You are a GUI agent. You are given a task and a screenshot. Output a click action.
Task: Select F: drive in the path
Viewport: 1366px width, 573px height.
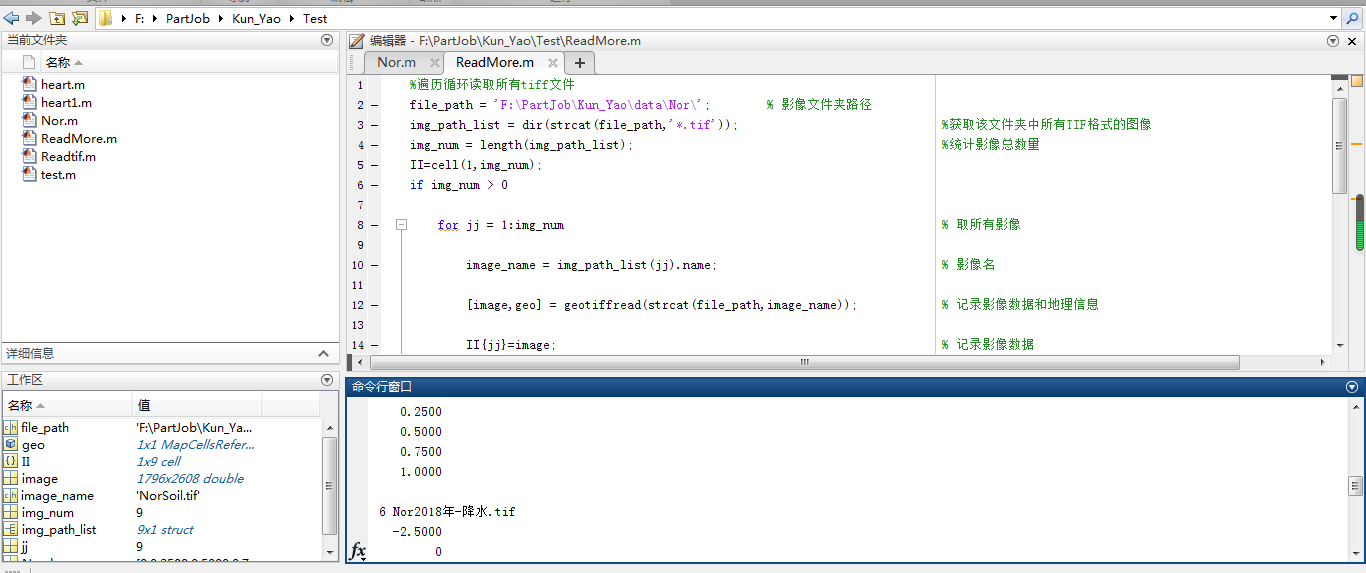[x=140, y=18]
